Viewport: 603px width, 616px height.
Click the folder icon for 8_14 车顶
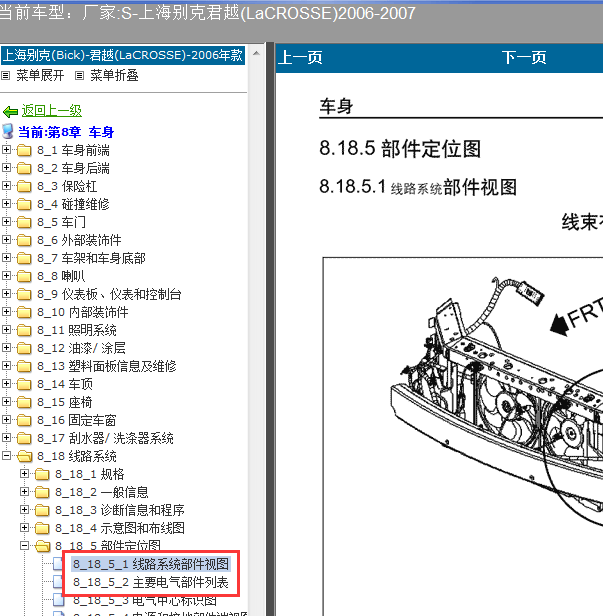tap(24, 384)
